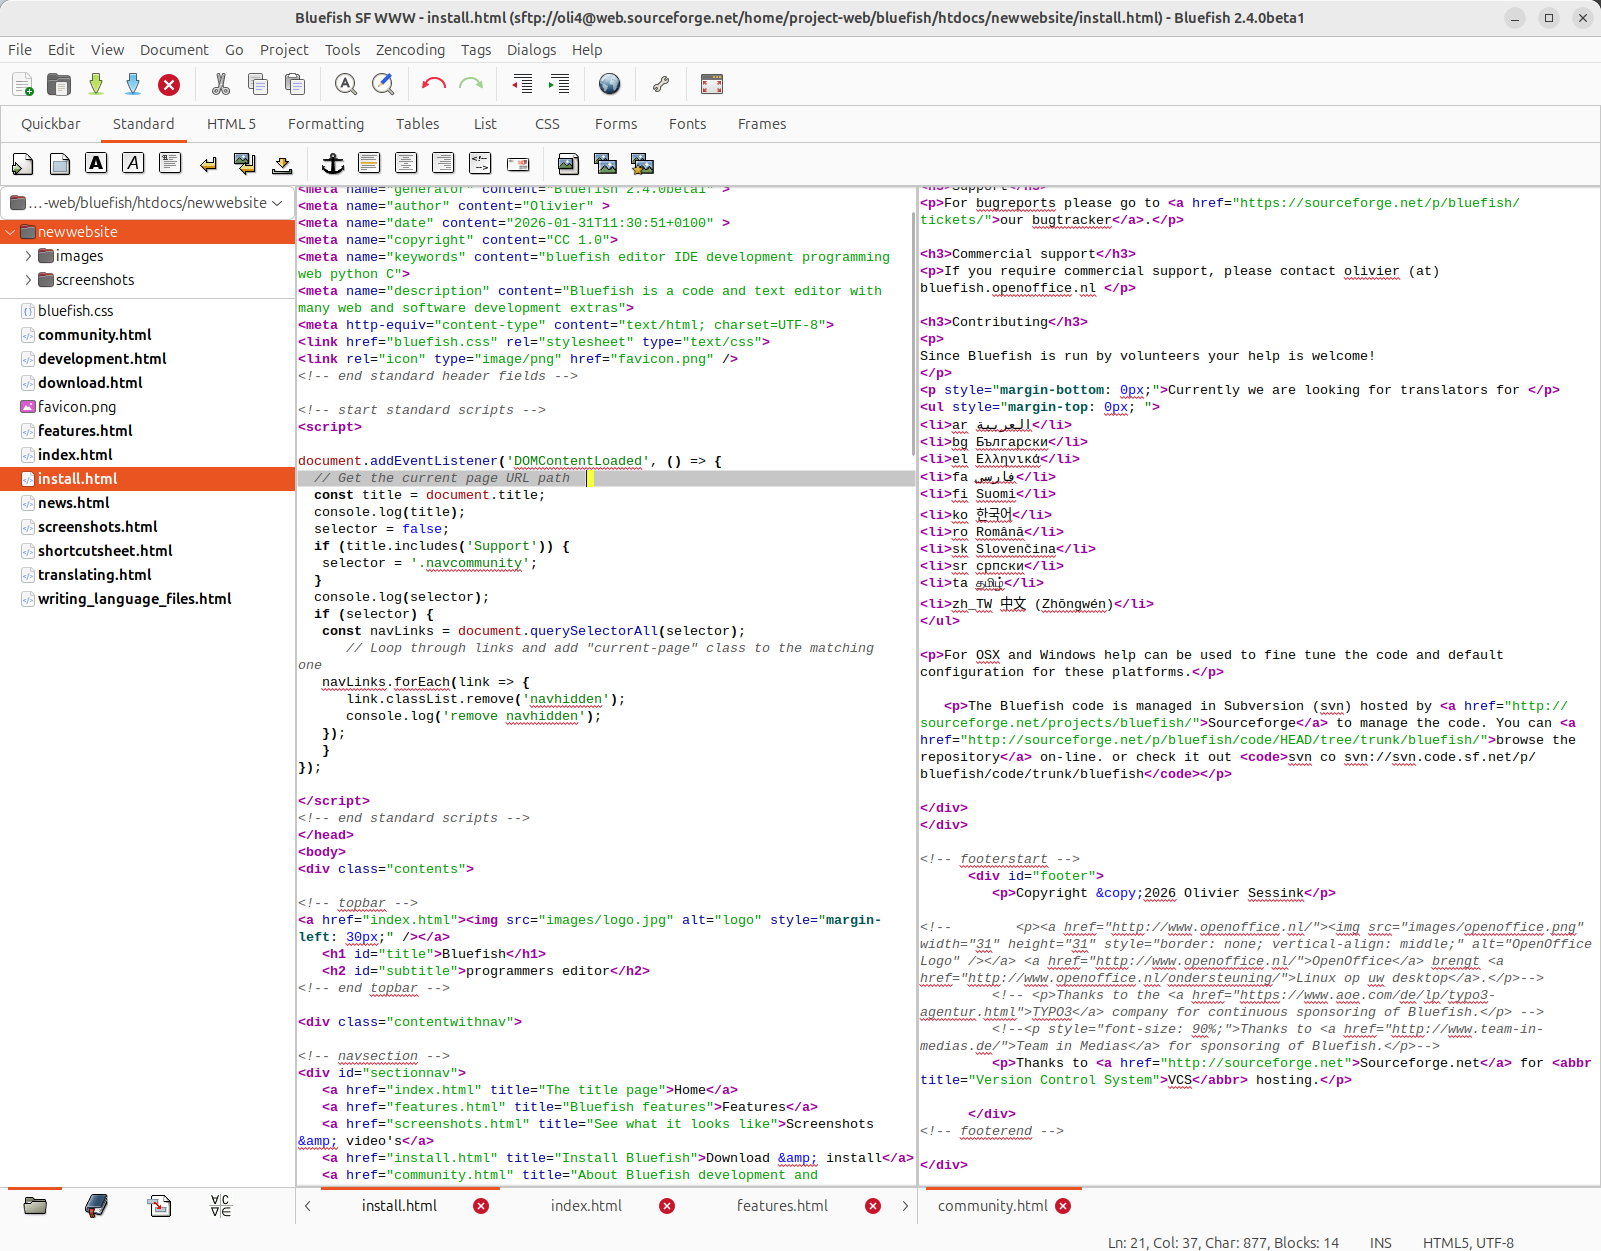Close the index.html document tab
Viewport: 1601px width, 1251px height.
click(x=667, y=1206)
